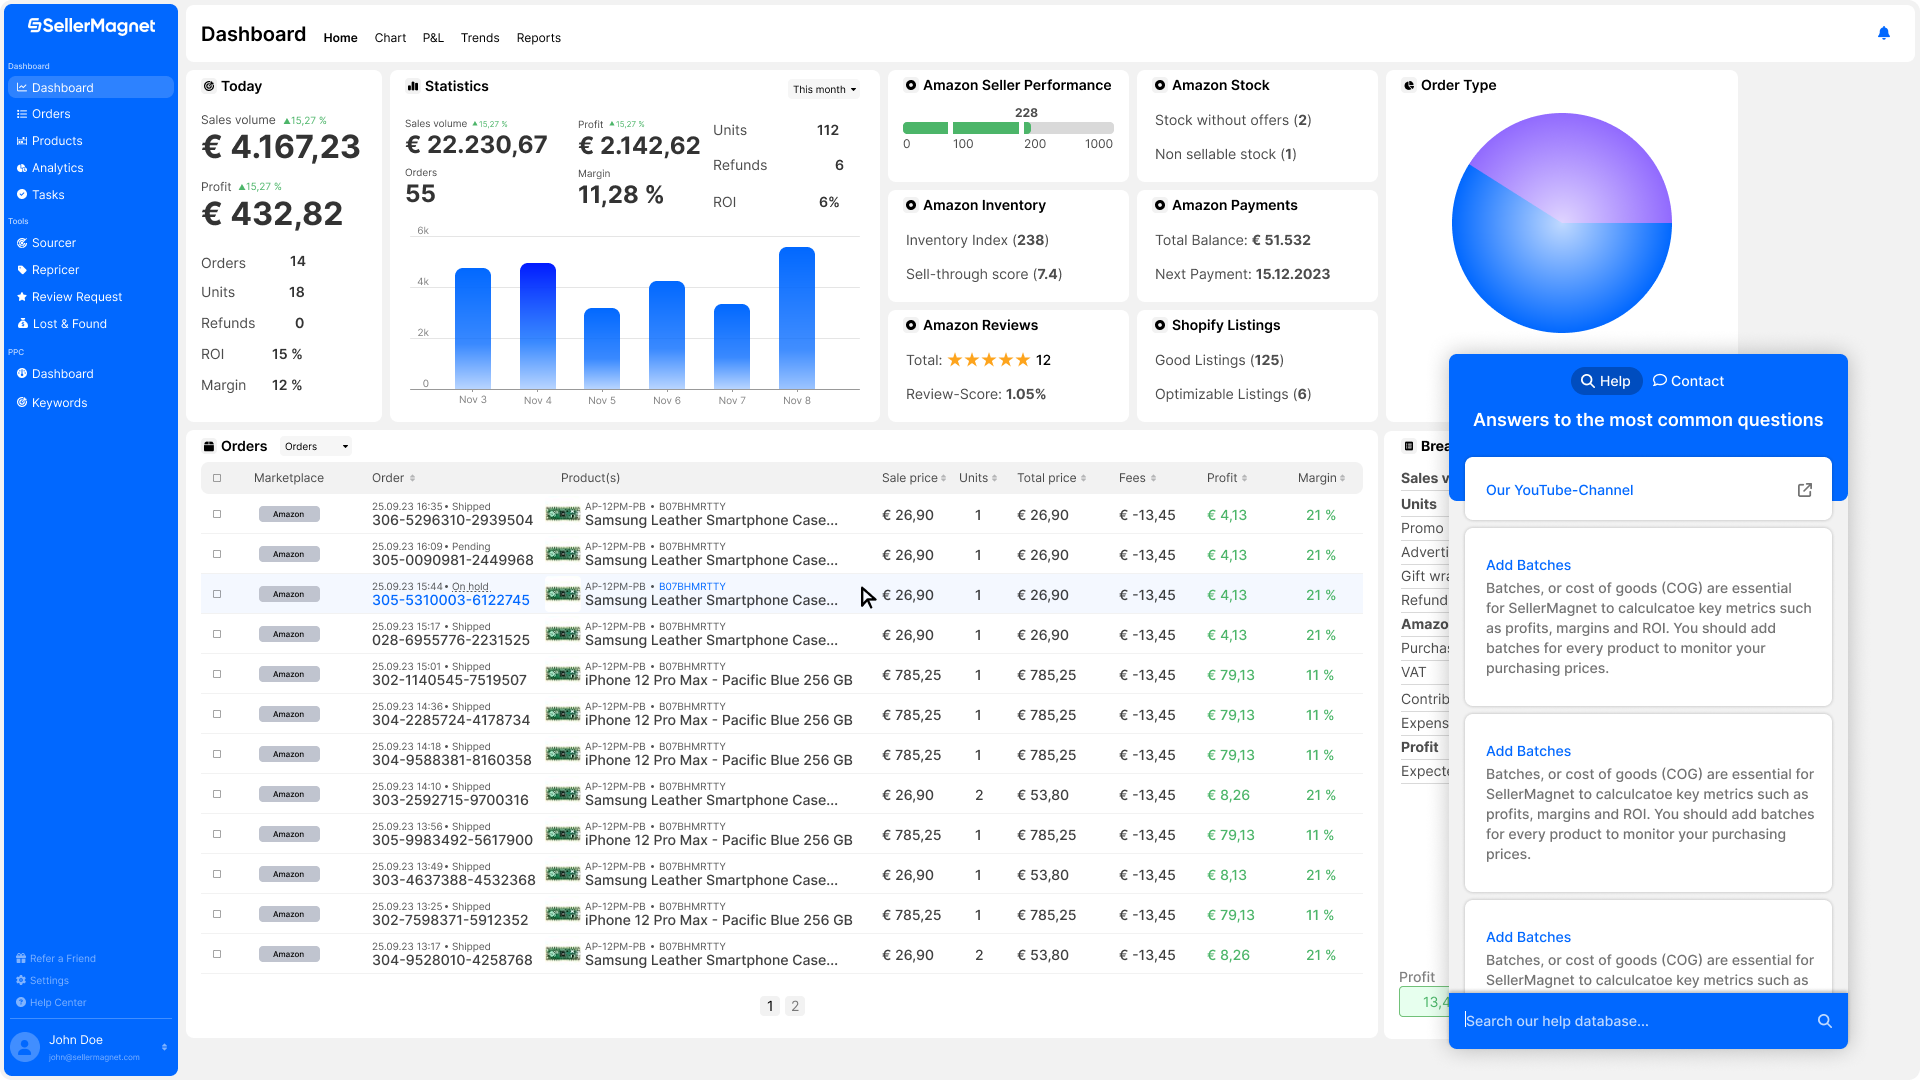This screenshot has width=1920, height=1080.
Task: Click the Nov 8 bar in chart
Action: click(x=796, y=318)
